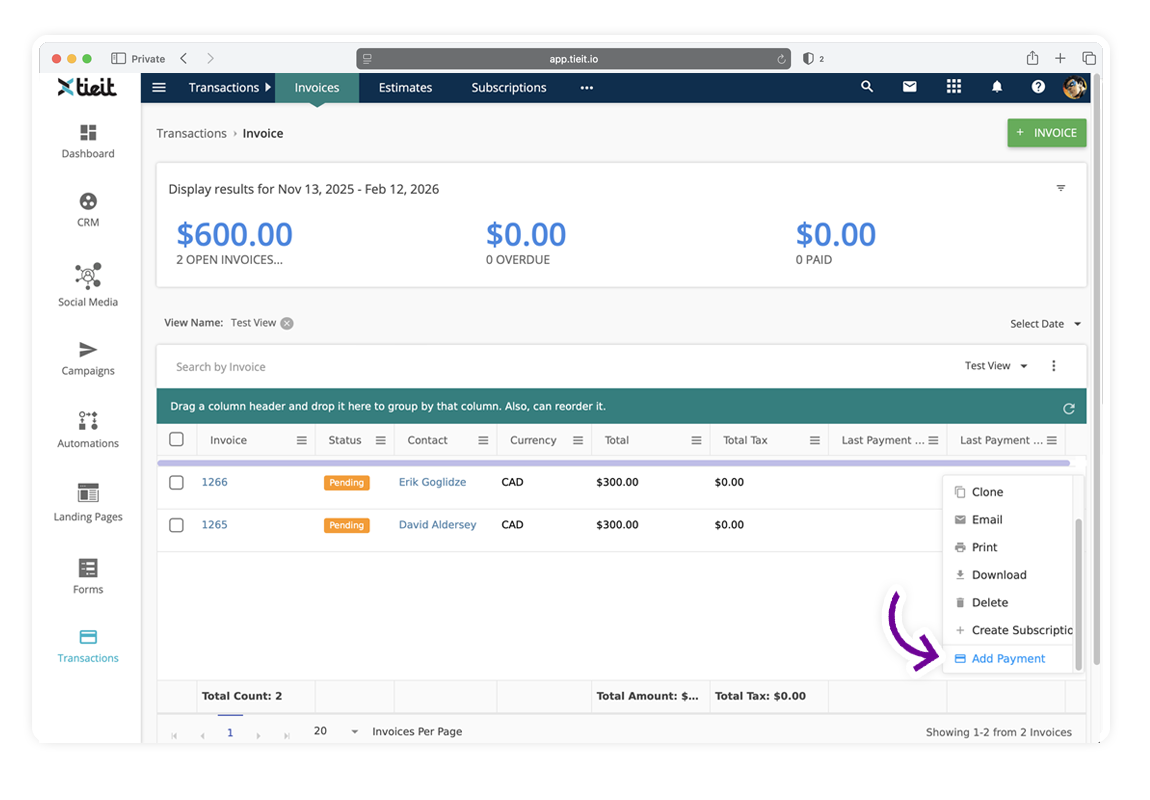Expand the Select Date dropdown
1150x800 pixels.
[x=1045, y=324]
